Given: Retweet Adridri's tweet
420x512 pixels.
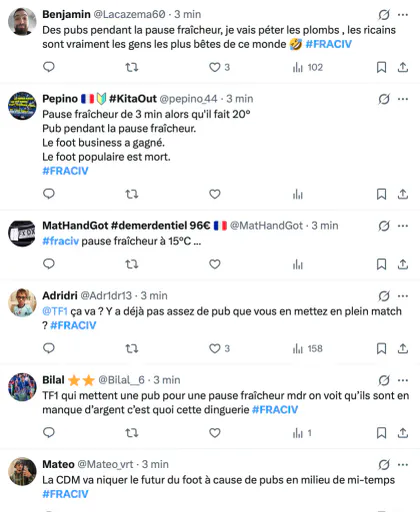Looking at the screenshot, I should 132,348.
